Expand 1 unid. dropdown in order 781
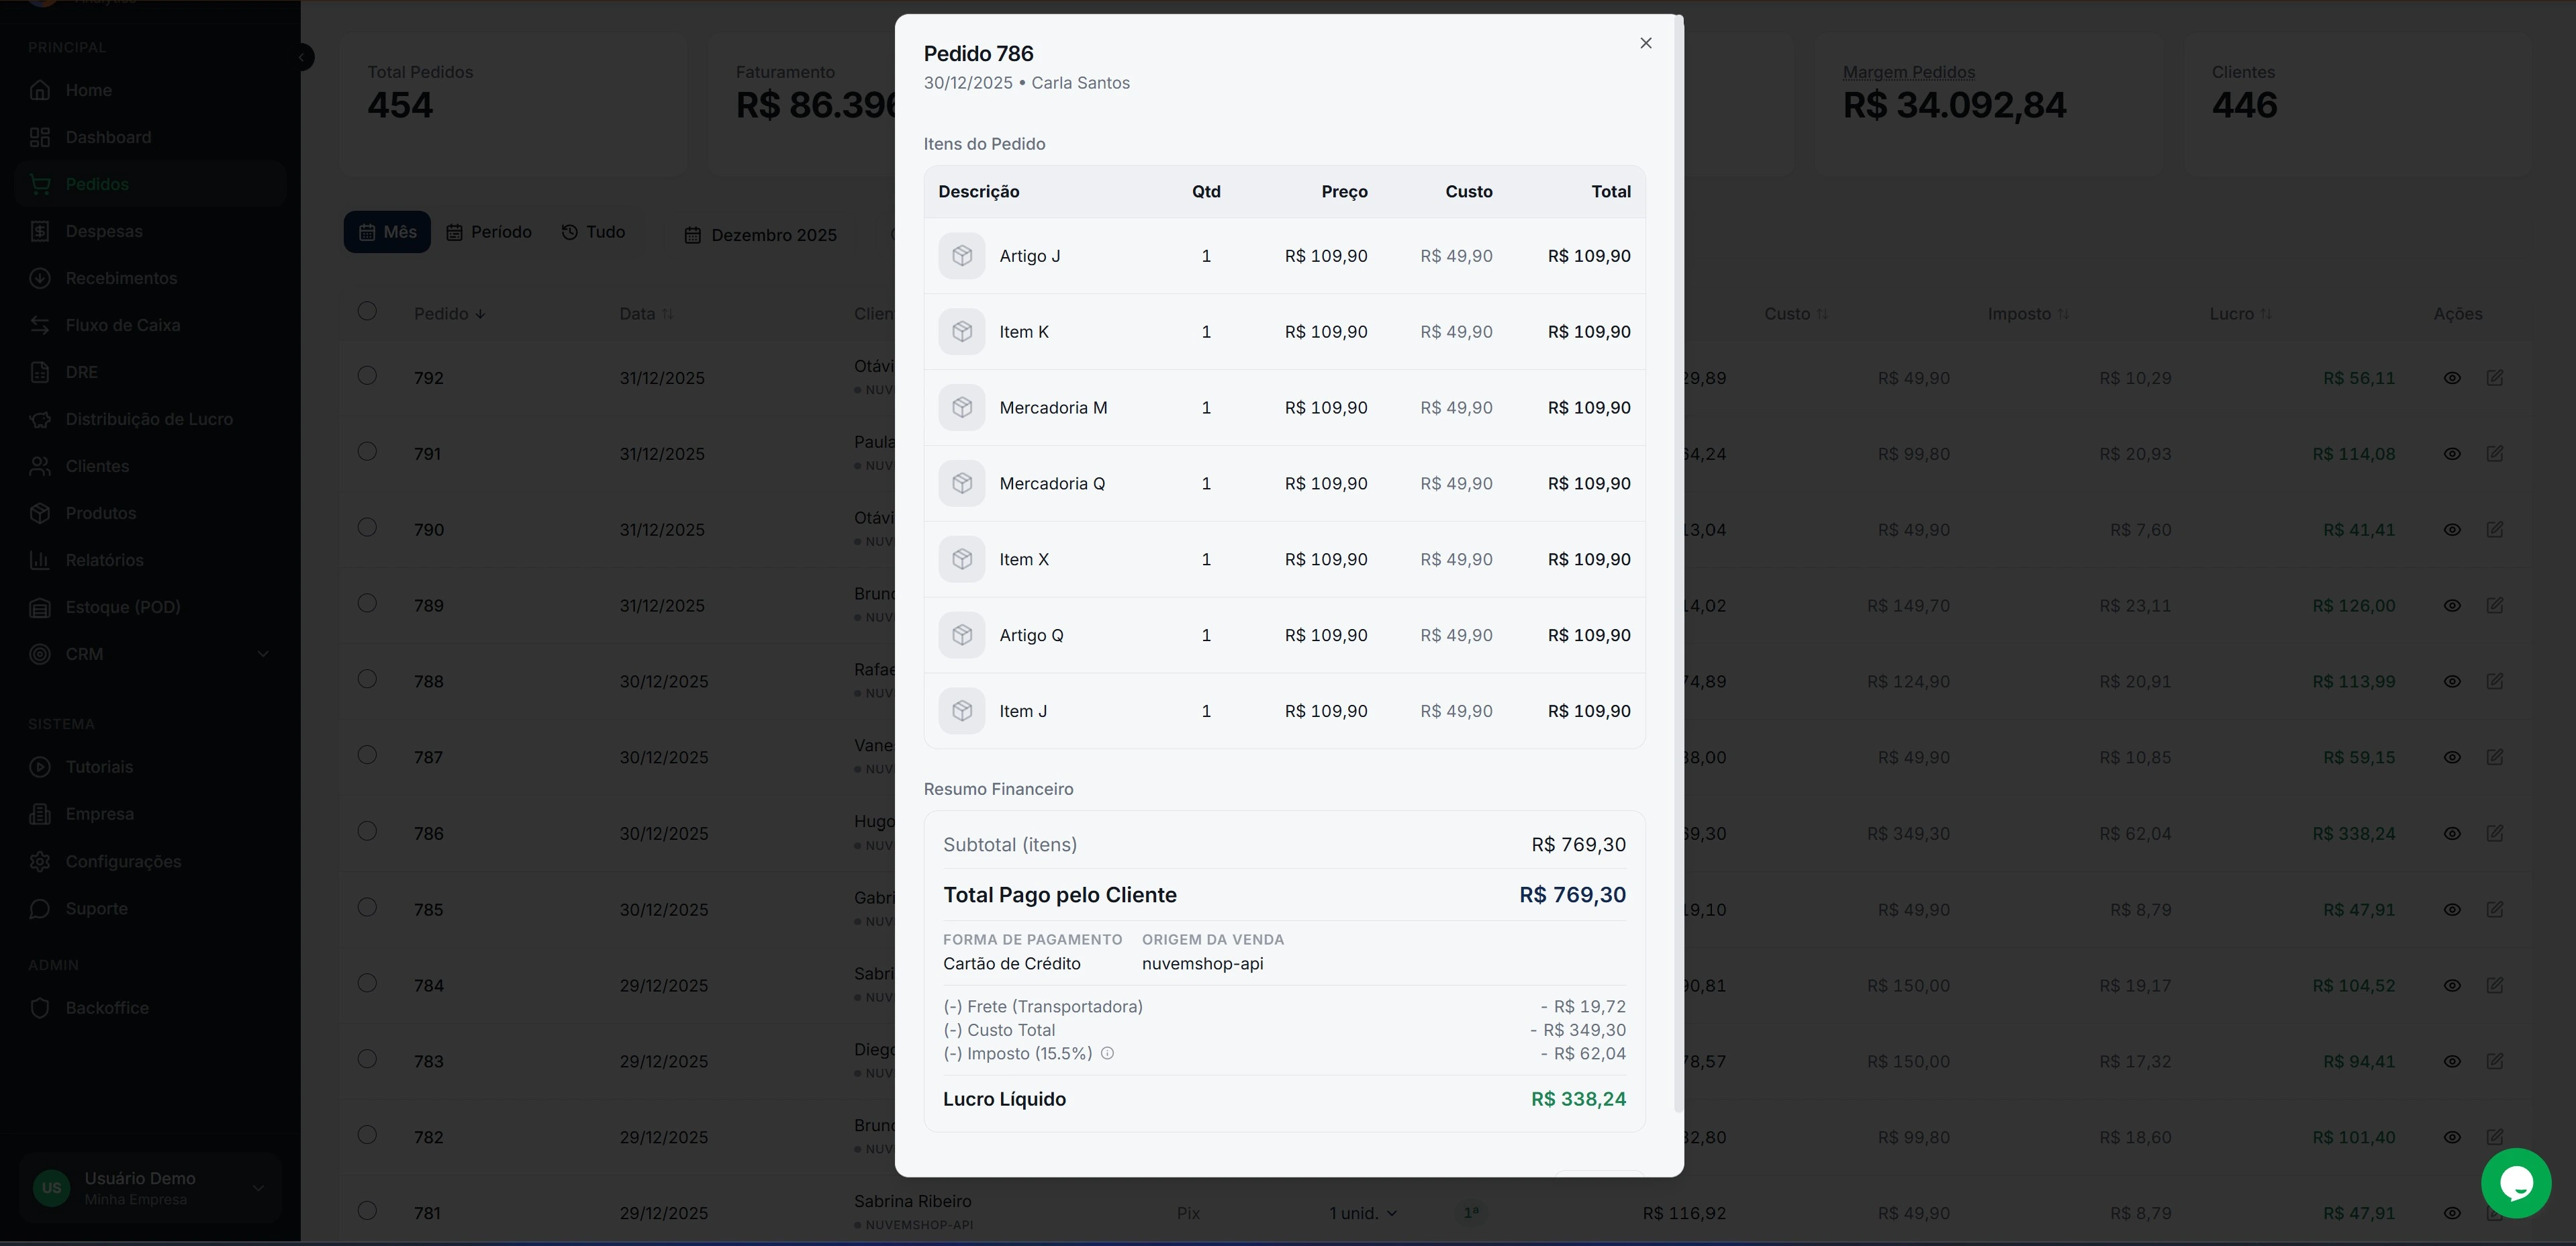Screen dimensions: 2576x1246 pos(1363,1213)
